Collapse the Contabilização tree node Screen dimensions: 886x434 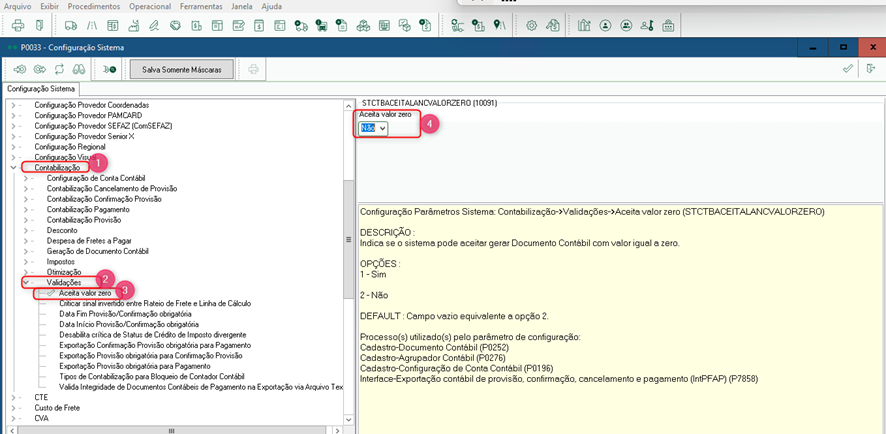tap(13, 168)
